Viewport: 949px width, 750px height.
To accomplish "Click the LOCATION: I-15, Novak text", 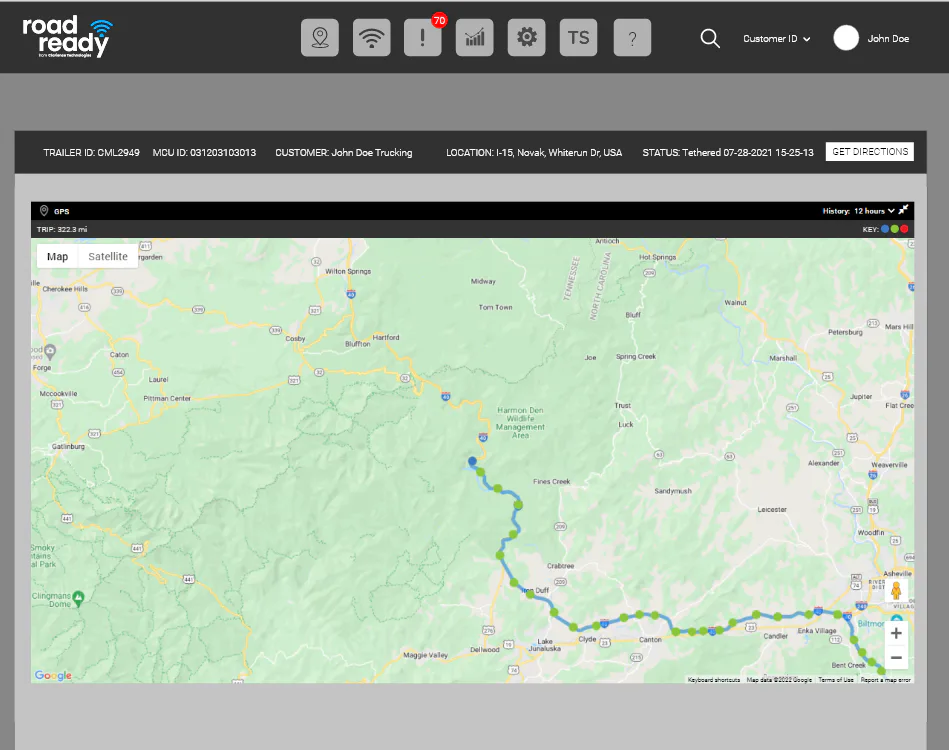I will 534,153.
